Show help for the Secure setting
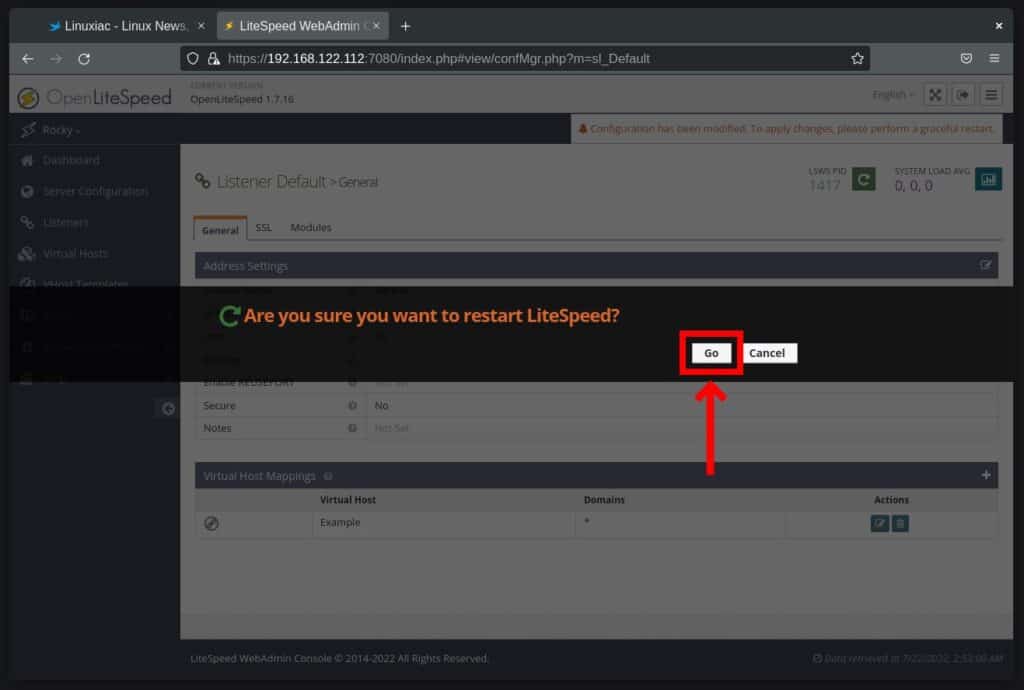 coord(352,405)
